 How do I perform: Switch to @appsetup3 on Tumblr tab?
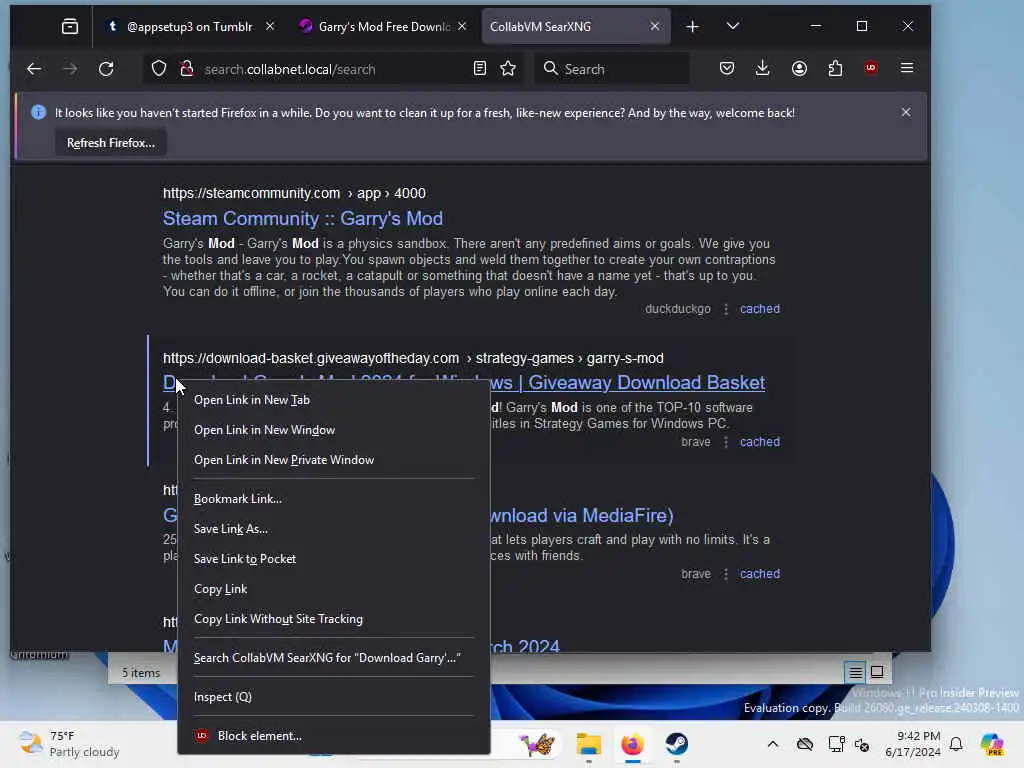(189, 26)
